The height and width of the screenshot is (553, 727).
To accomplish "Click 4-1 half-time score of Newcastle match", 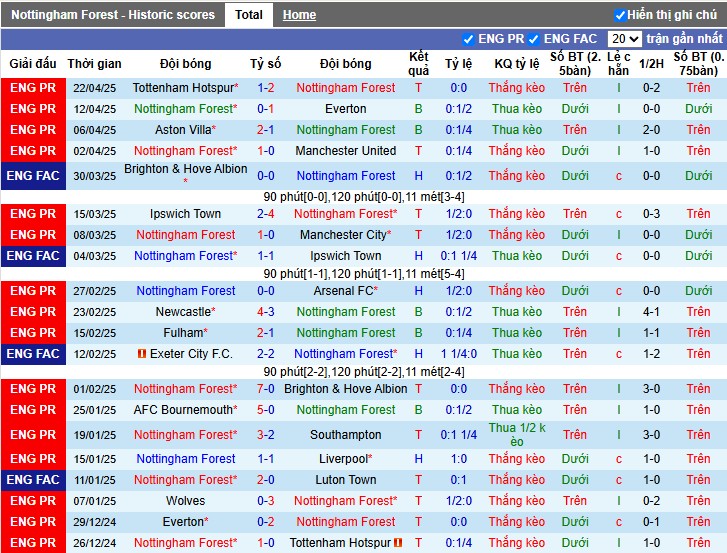I will (x=651, y=311).
